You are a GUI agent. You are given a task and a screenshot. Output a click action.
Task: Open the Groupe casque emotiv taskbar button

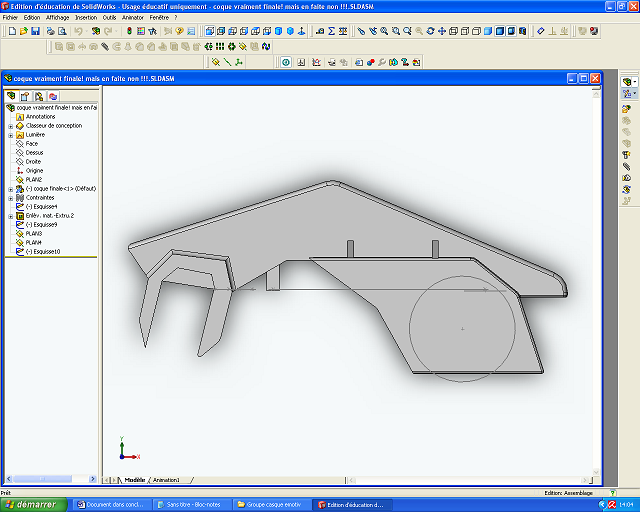270,505
